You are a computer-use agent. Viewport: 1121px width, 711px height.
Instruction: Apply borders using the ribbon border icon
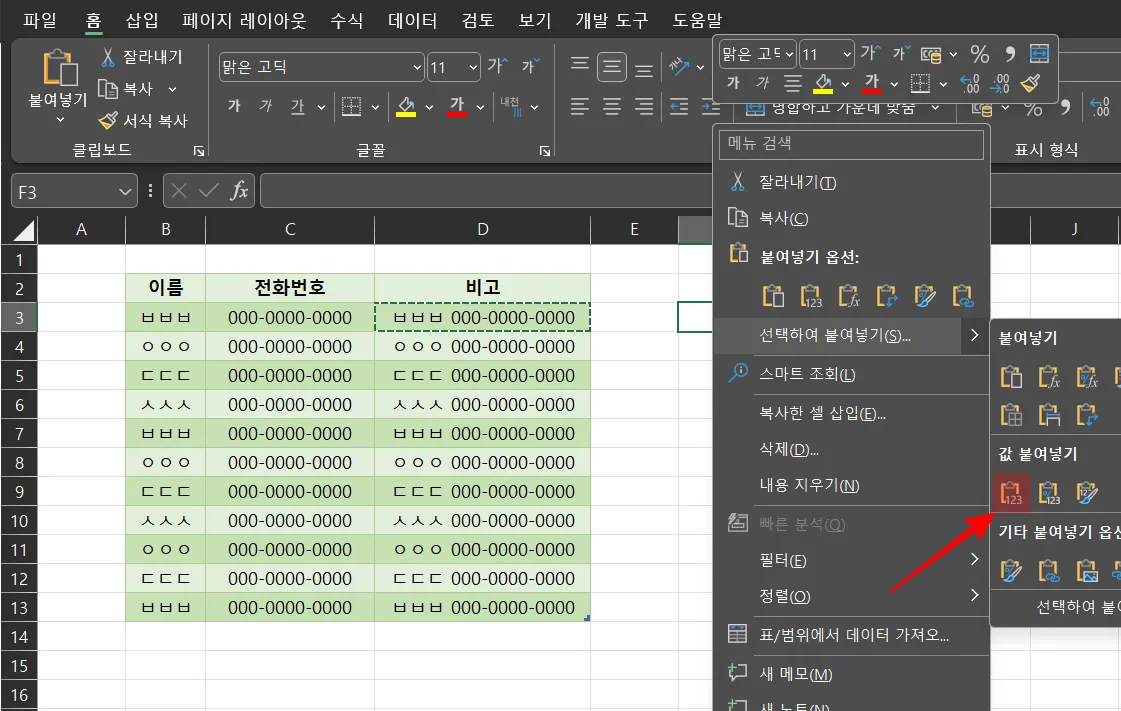point(351,106)
